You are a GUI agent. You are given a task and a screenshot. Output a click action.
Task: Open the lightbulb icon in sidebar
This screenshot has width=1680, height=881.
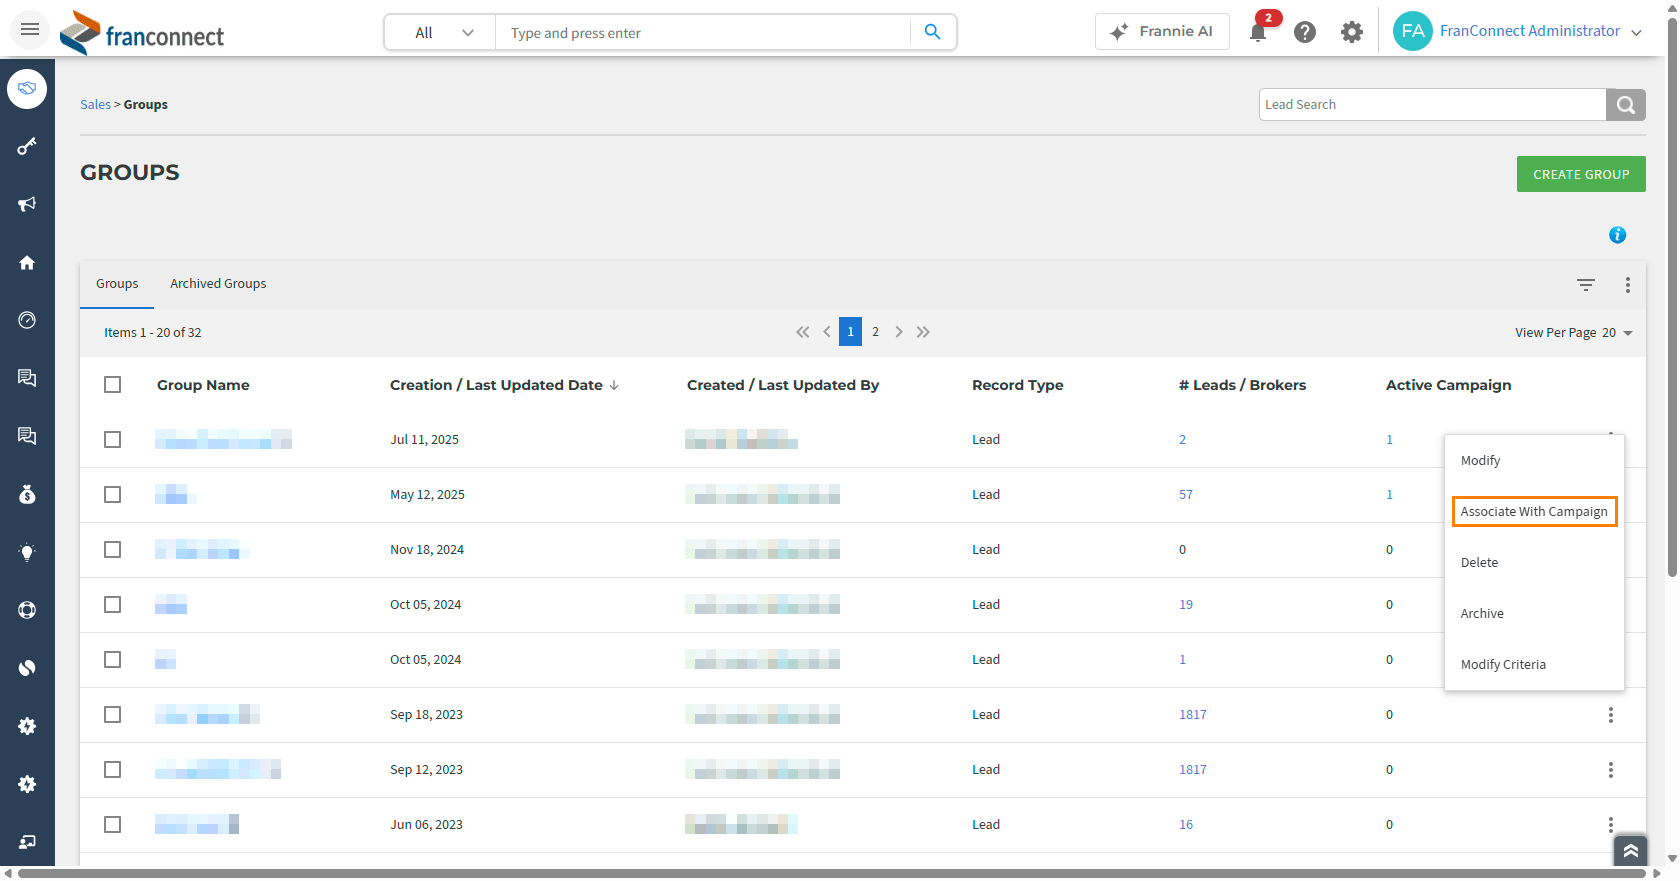pos(27,552)
